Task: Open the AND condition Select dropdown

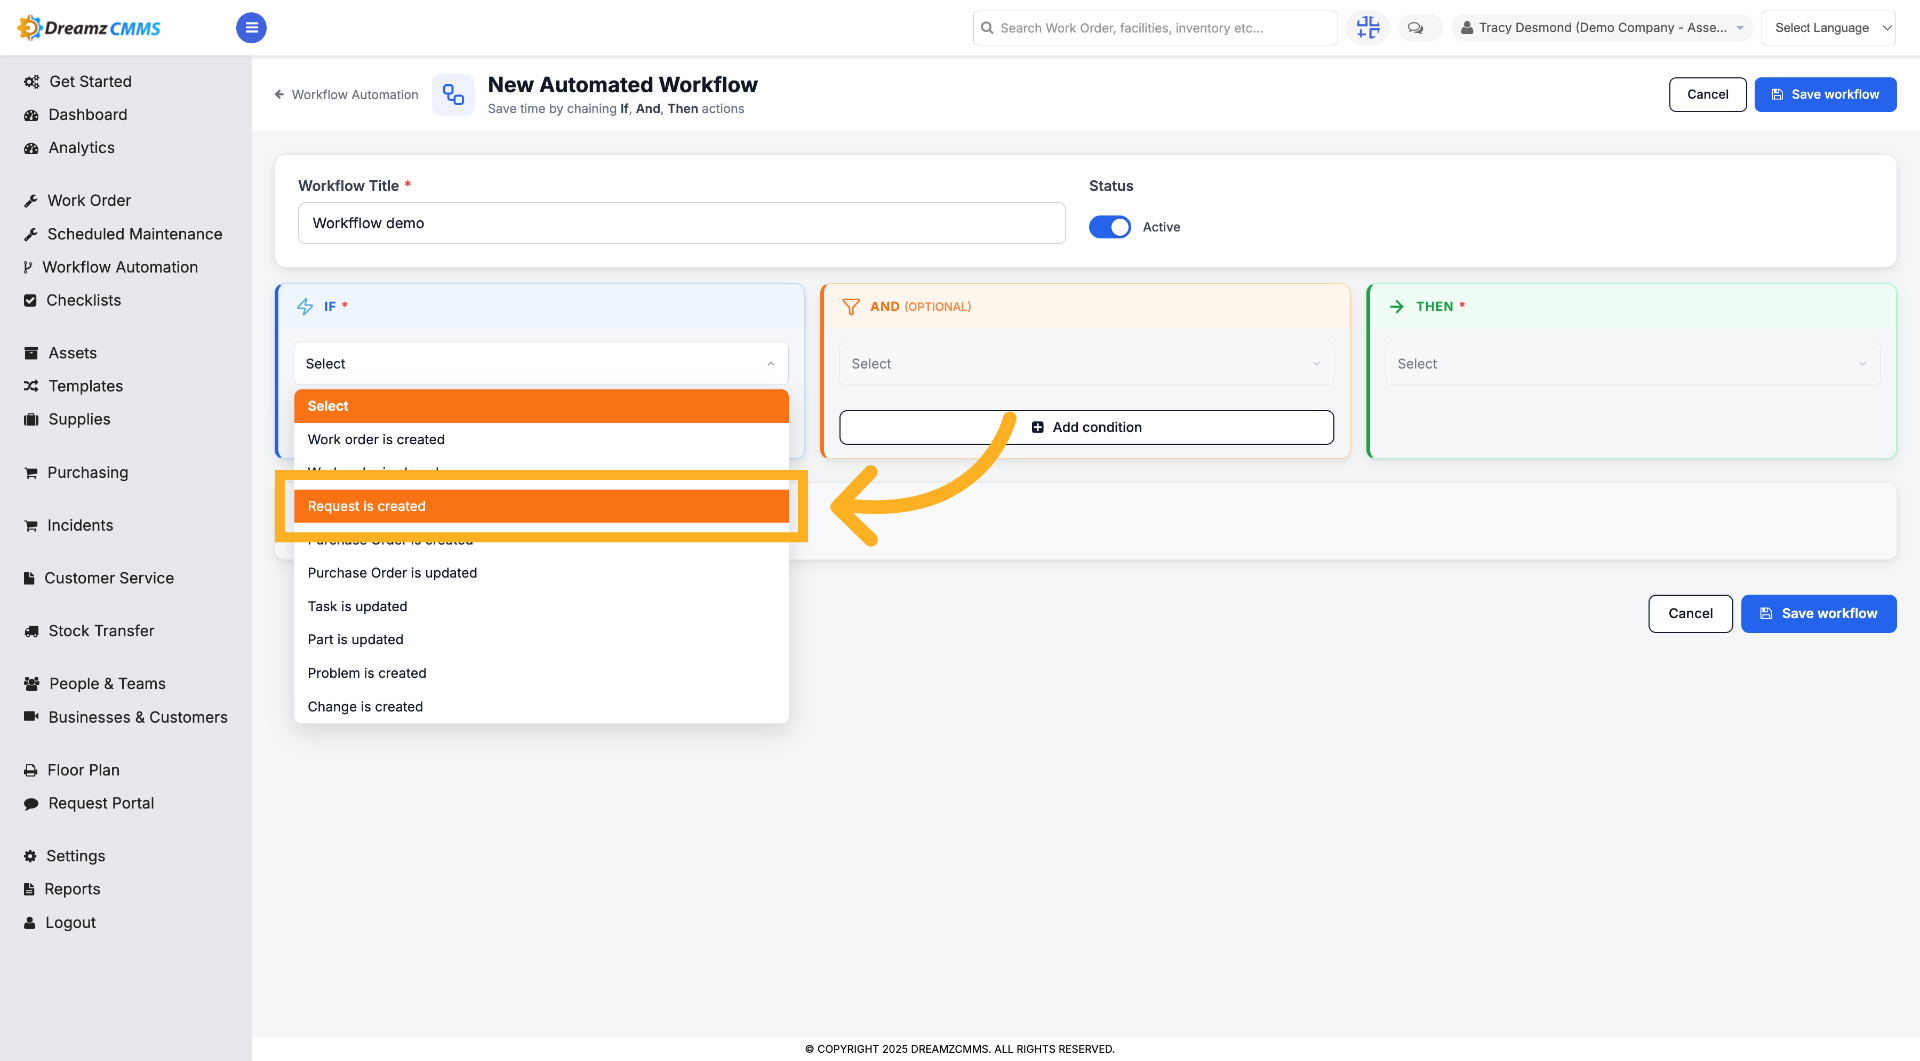Action: (x=1087, y=364)
